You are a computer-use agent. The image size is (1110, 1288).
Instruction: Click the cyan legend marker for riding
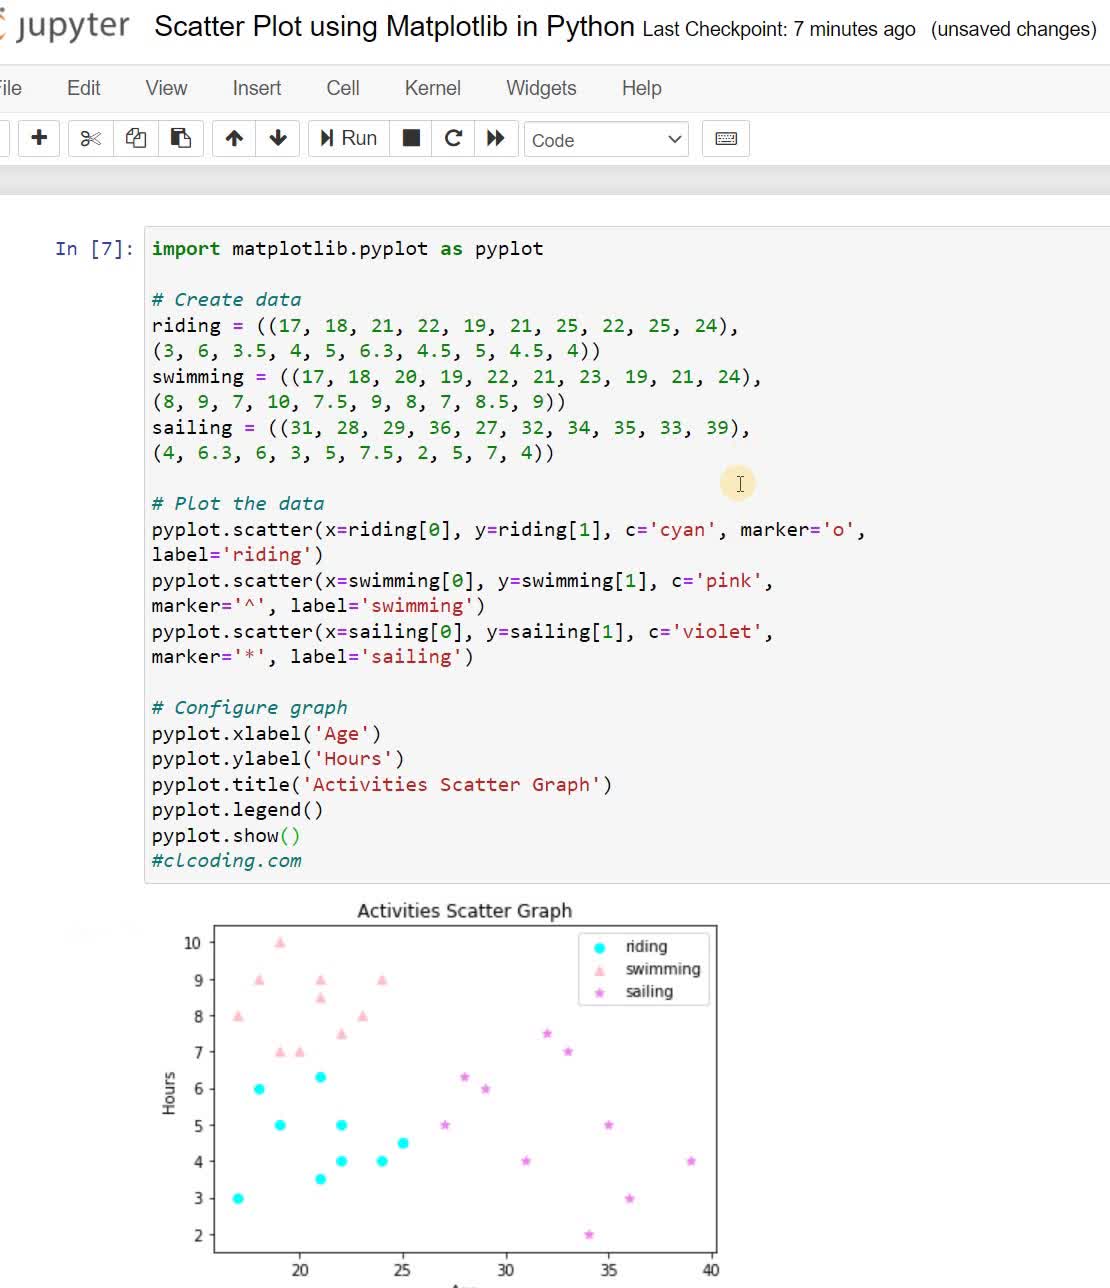click(600, 948)
